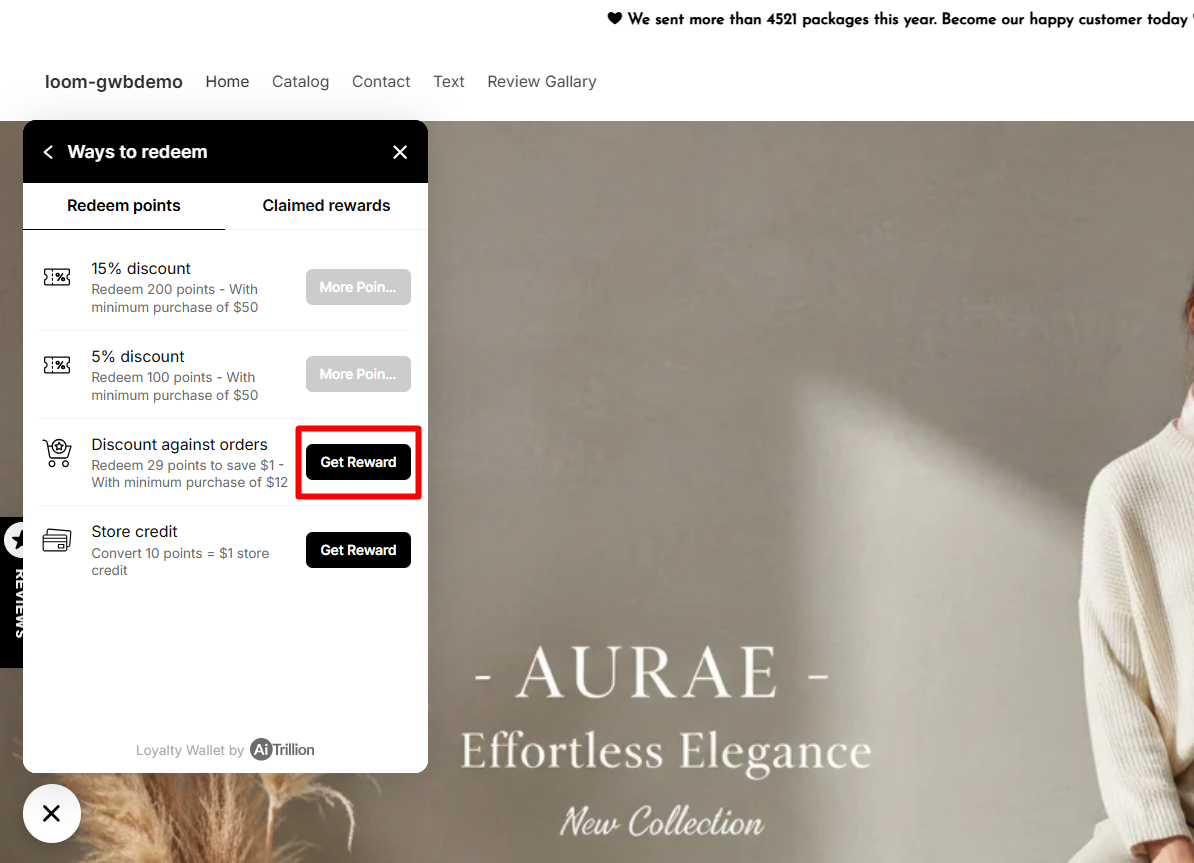This screenshot has width=1194, height=863.
Task: Open the Contact menu item
Action: point(381,82)
